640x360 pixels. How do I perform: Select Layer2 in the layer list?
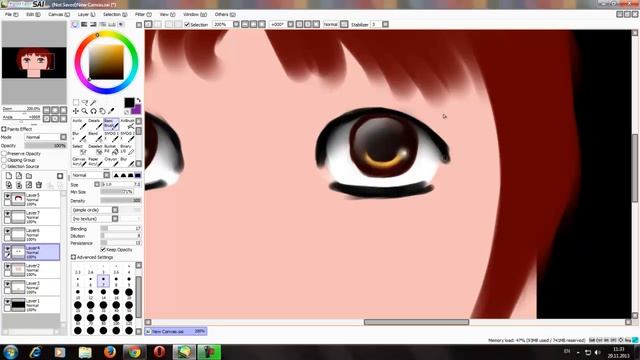(x=31, y=270)
